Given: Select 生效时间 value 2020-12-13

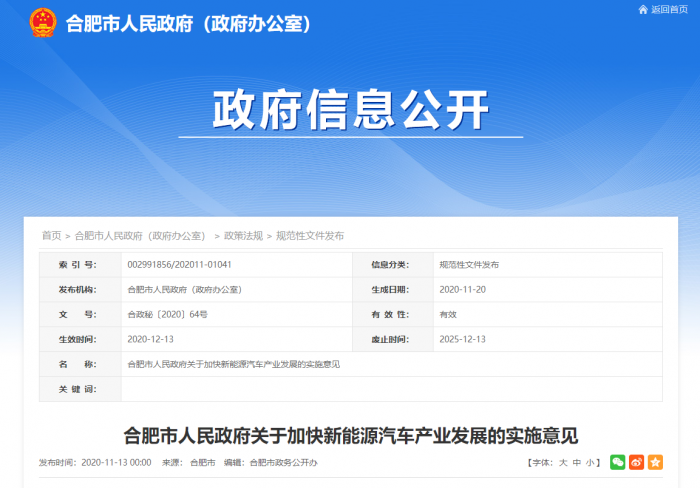Looking at the screenshot, I should pos(150,339).
